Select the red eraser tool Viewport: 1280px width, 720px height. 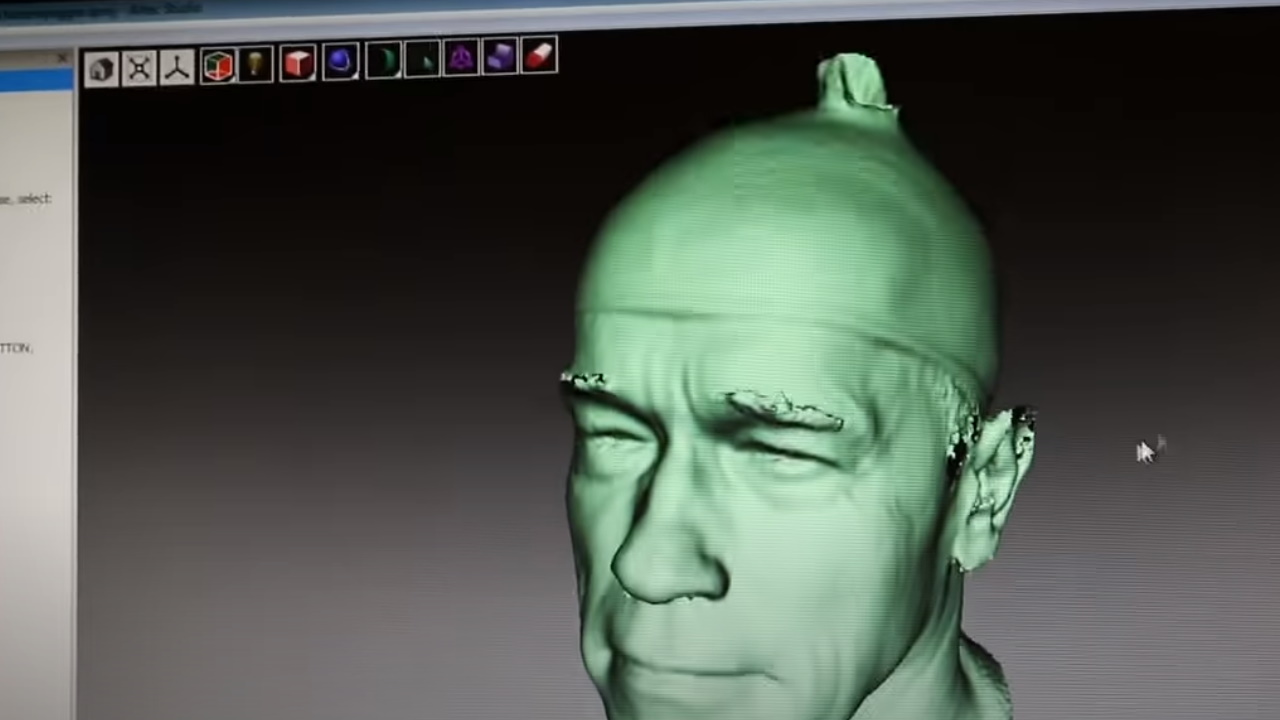click(x=539, y=55)
